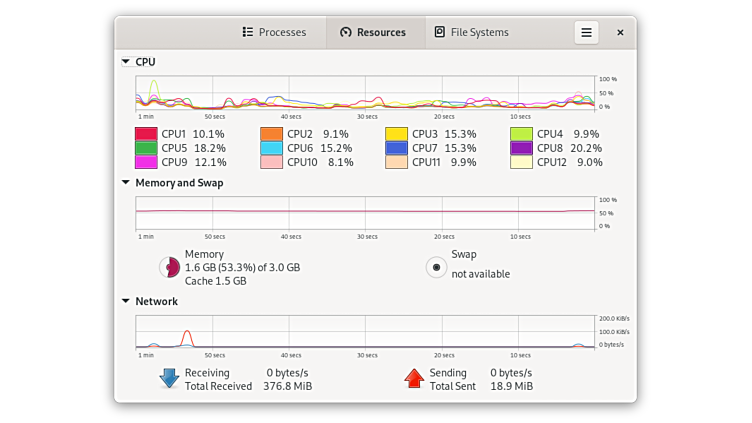The image size is (752, 423).
Task: Collapse the CPU section
Action: [x=126, y=62]
